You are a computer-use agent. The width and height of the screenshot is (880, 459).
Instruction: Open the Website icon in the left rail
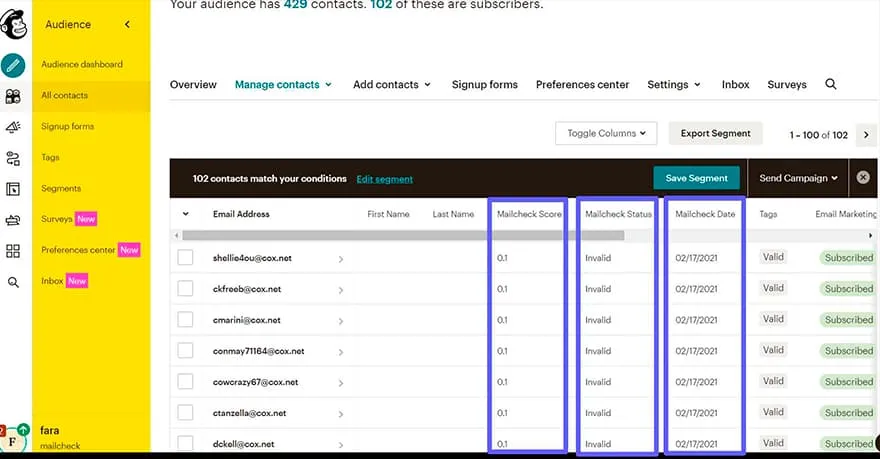click(13, 189)
